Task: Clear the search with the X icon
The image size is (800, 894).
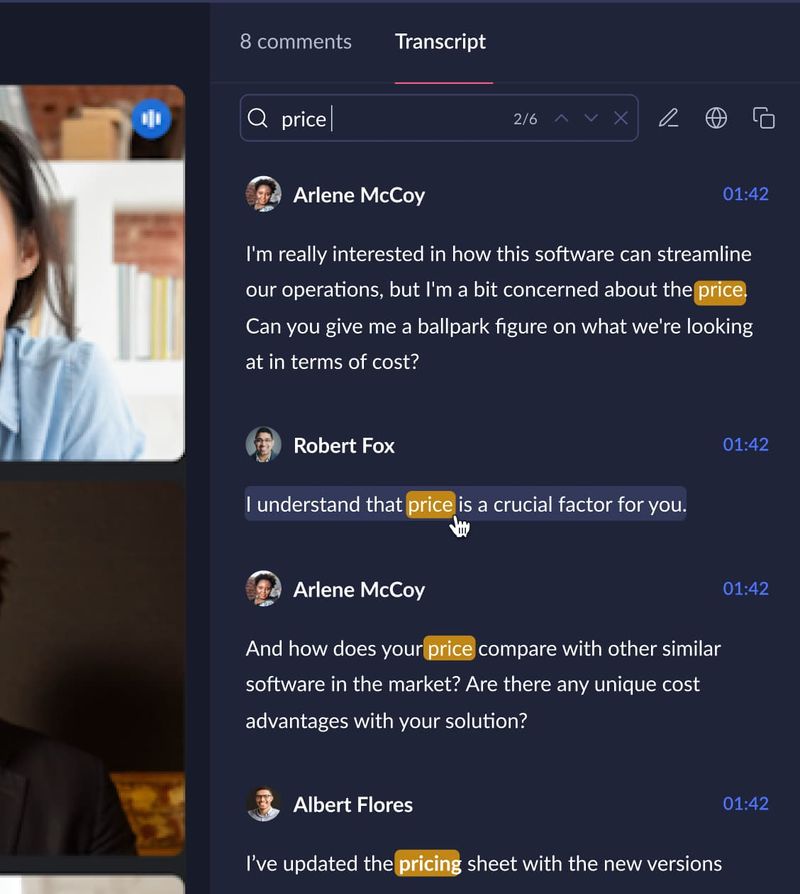Action: click(x=620, y=117)
